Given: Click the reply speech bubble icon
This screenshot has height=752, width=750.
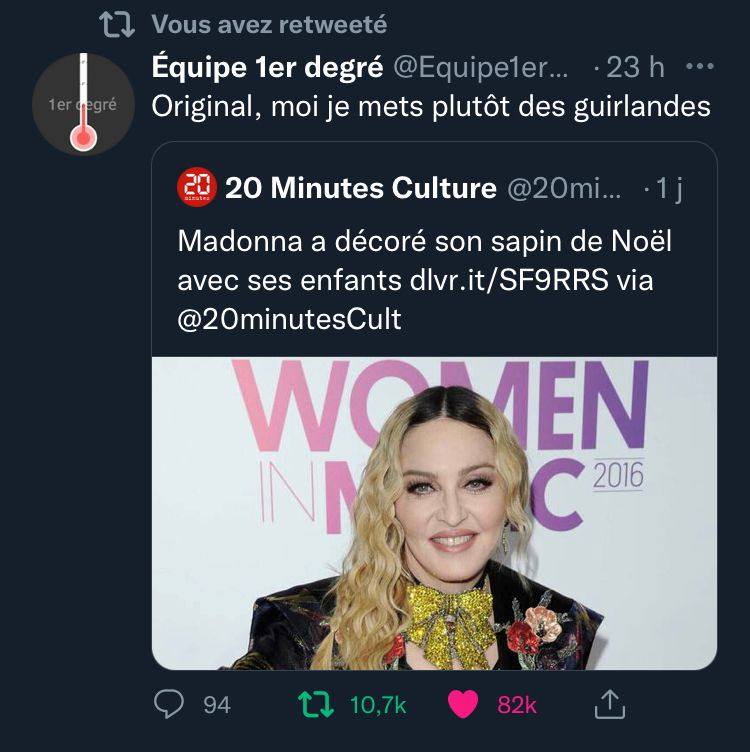Looking at the screenshot, I should point(171,705).
